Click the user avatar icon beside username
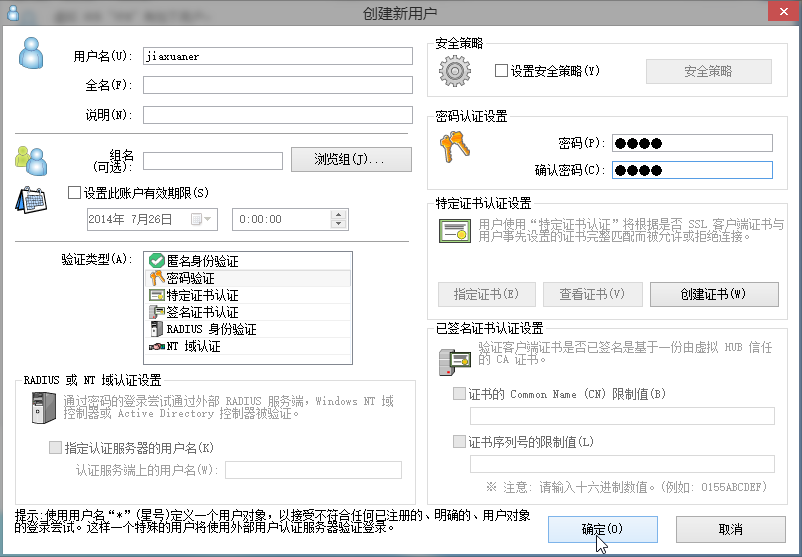The width and height of the screenshot is (802, 557). click(32, 55)
